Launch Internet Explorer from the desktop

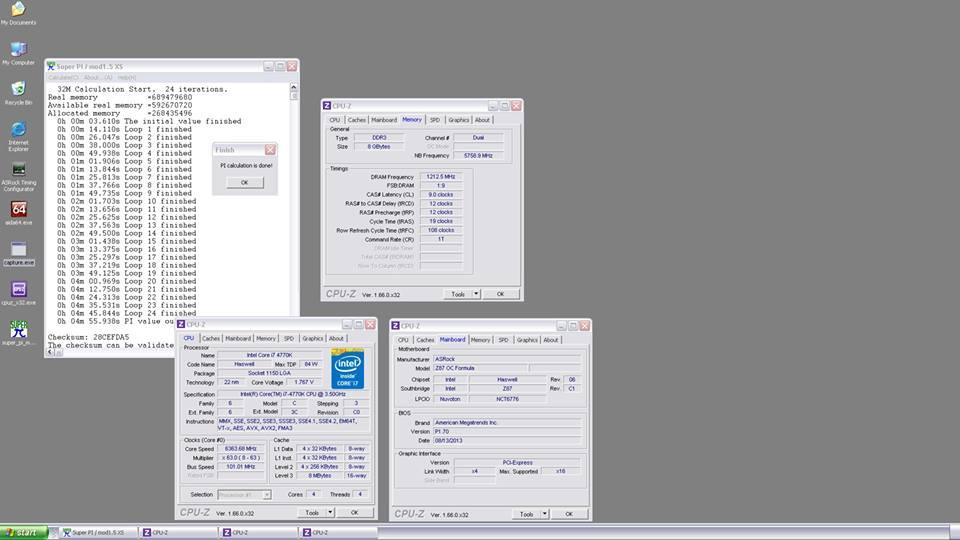pos(18,136)
